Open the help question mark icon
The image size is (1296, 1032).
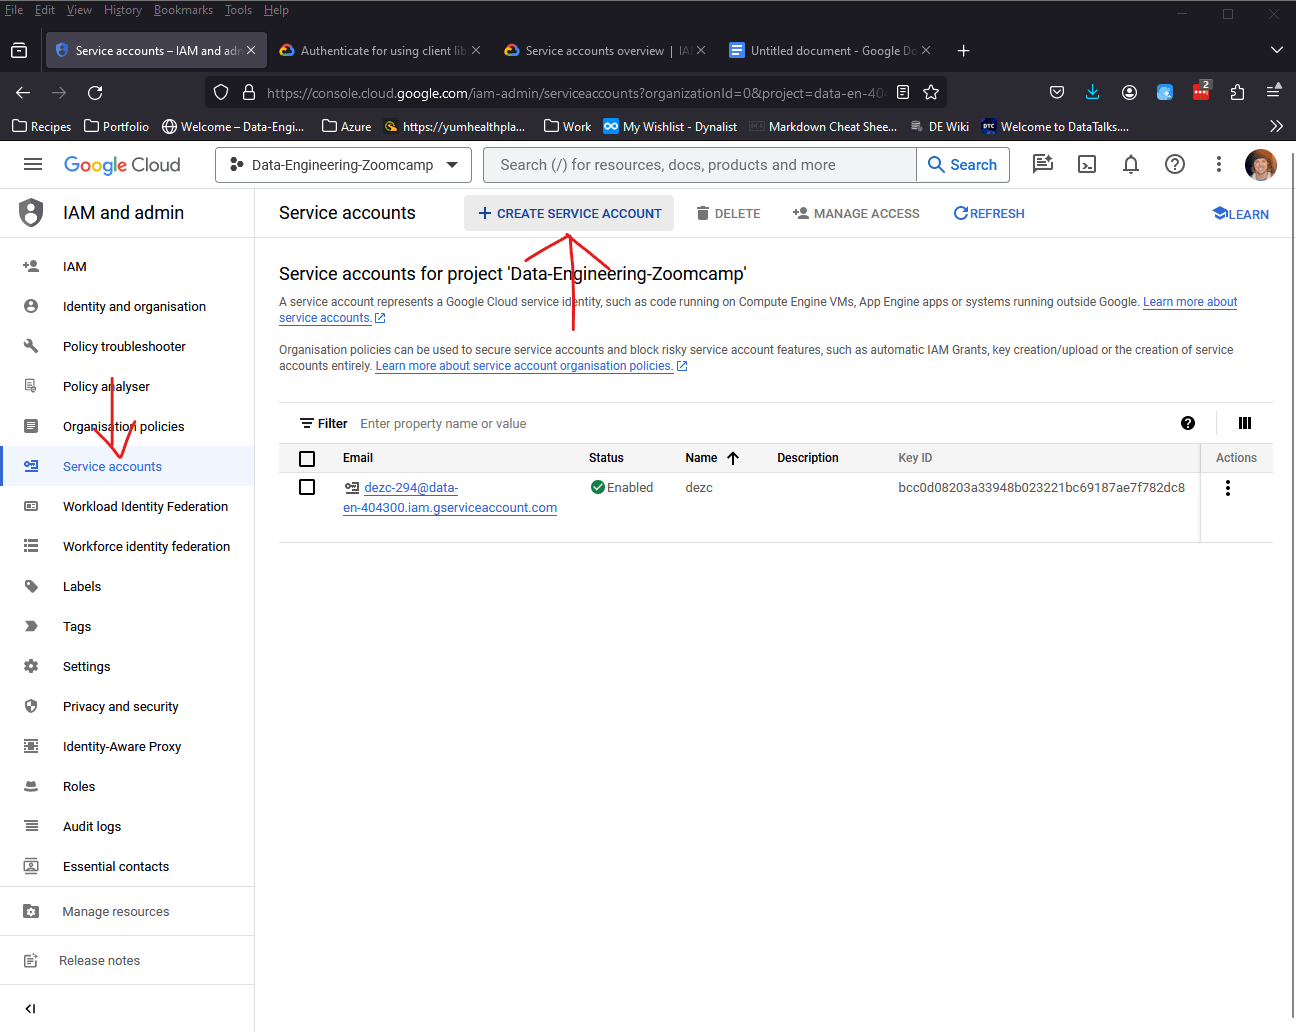[1175, 165]
